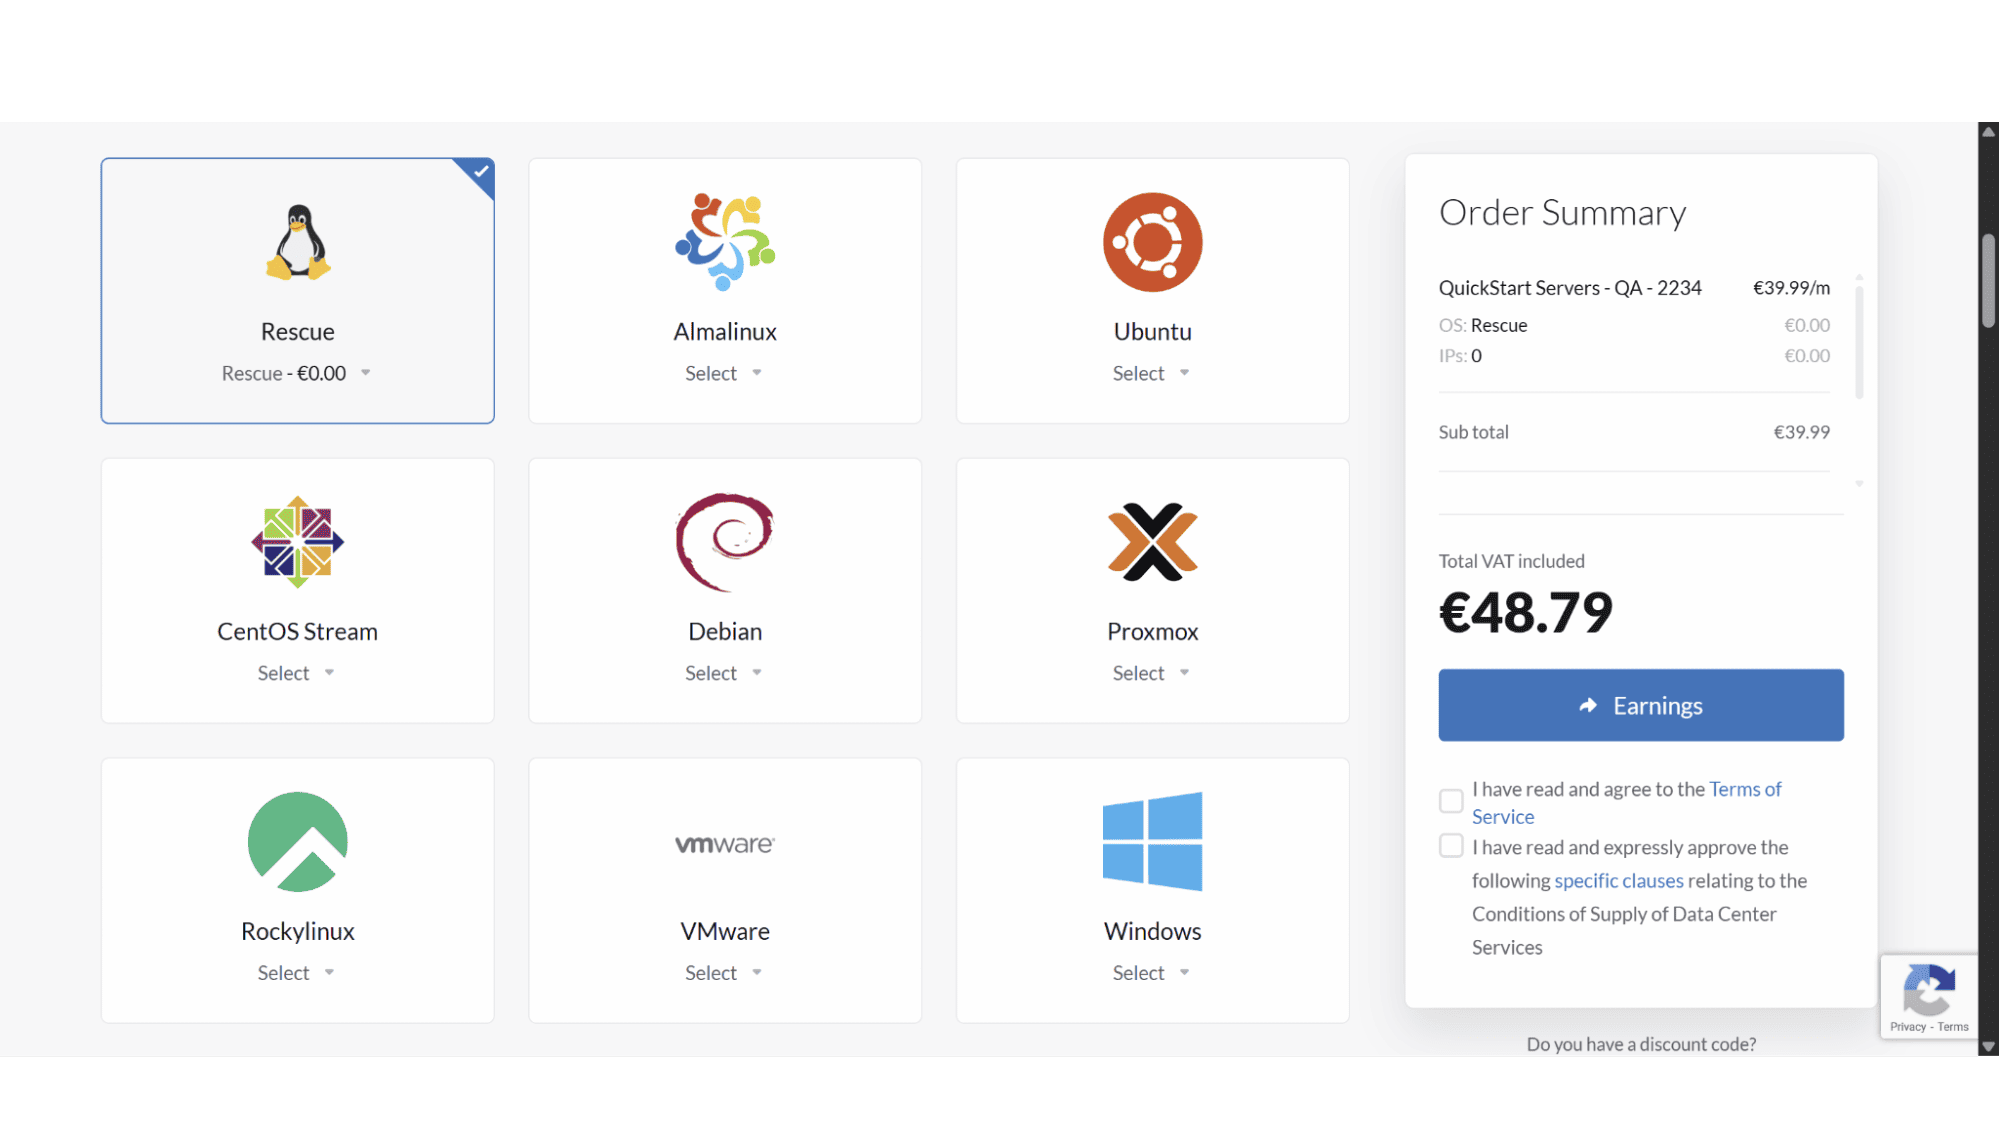Open the Rescue version dropdown
1999x1125 pixels.
(x=297, y=373)
